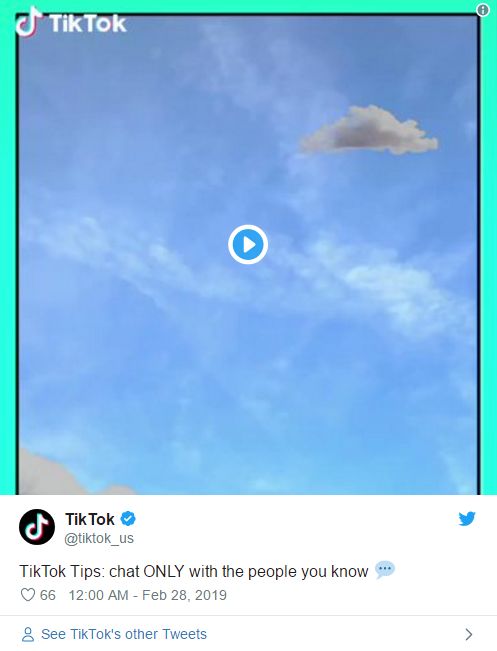The height and width of the screenshot is (651, 497).
Task: Click the TikTok account display name
Action: [90, 519]
